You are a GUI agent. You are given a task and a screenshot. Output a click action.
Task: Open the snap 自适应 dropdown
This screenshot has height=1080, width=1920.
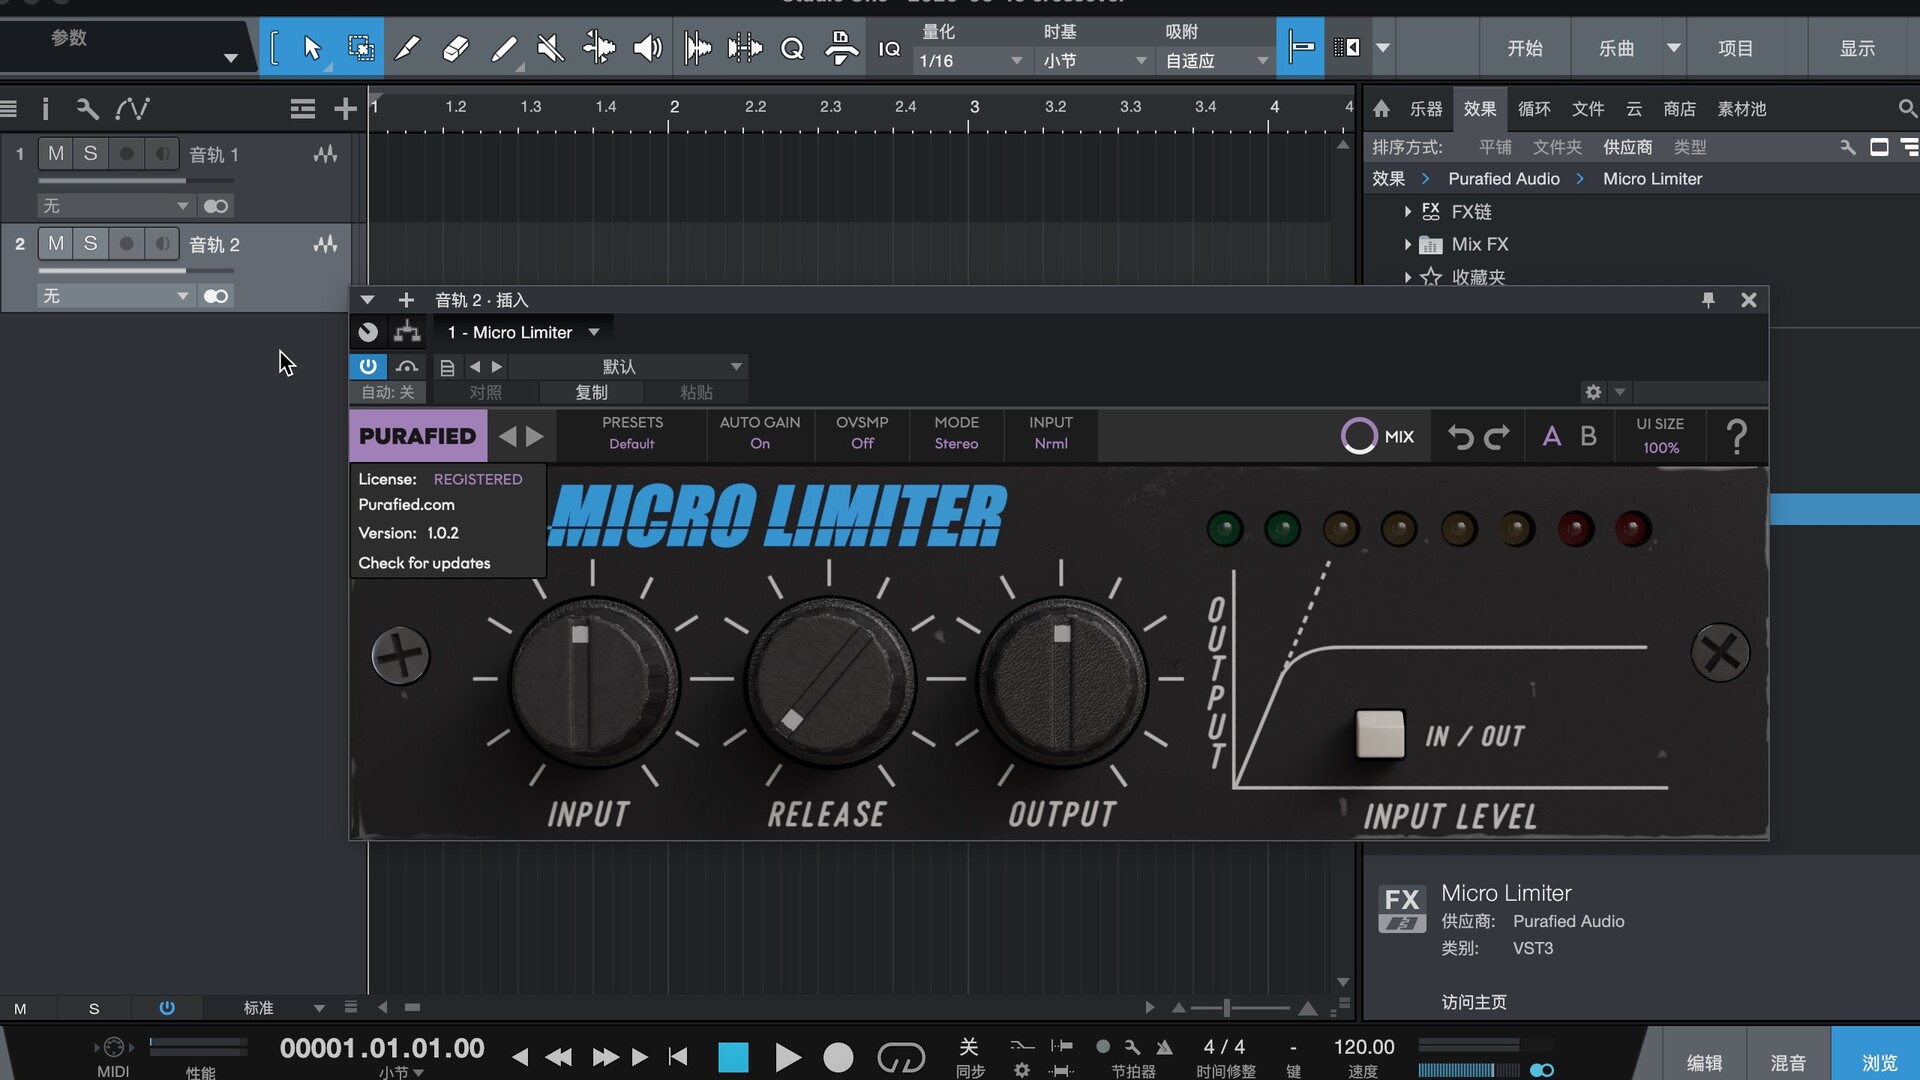[1216, 61]
